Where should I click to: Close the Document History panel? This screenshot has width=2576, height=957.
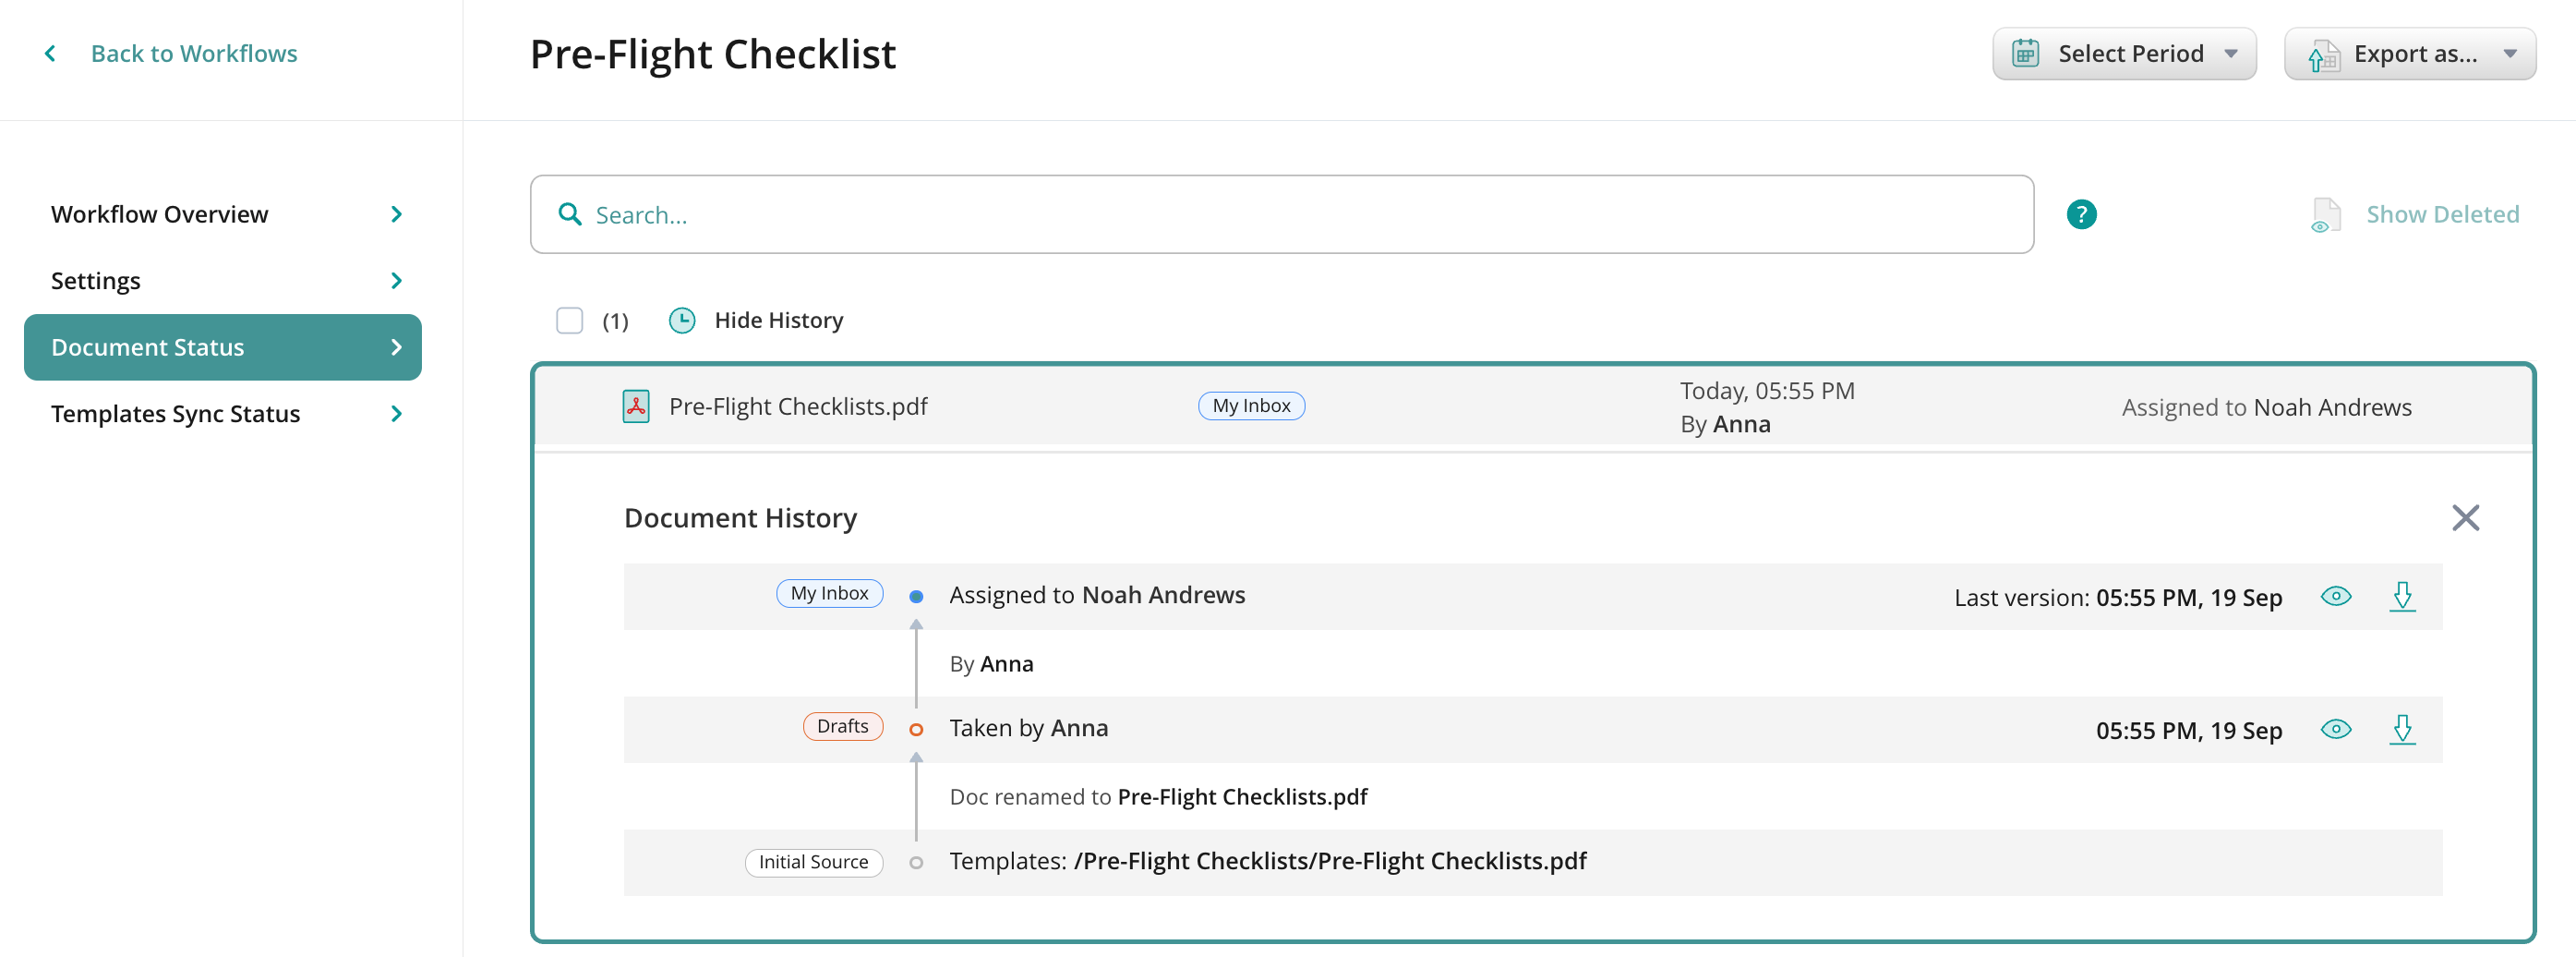click(2465, 517)
